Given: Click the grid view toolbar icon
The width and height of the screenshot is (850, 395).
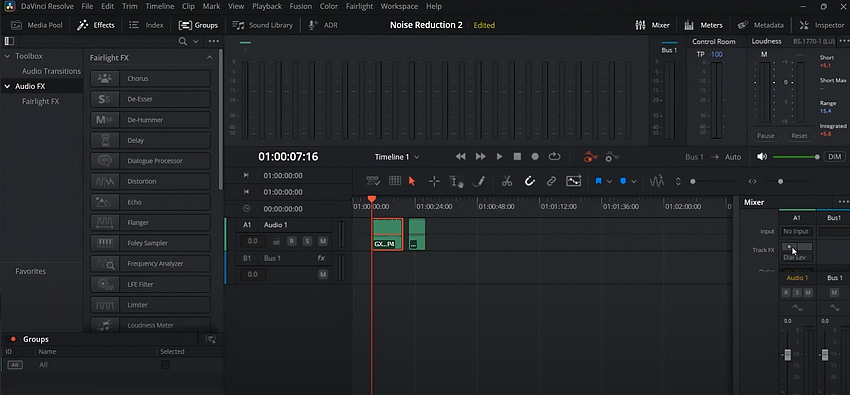Looking at the screenshot, I should (x=395, y=181).
